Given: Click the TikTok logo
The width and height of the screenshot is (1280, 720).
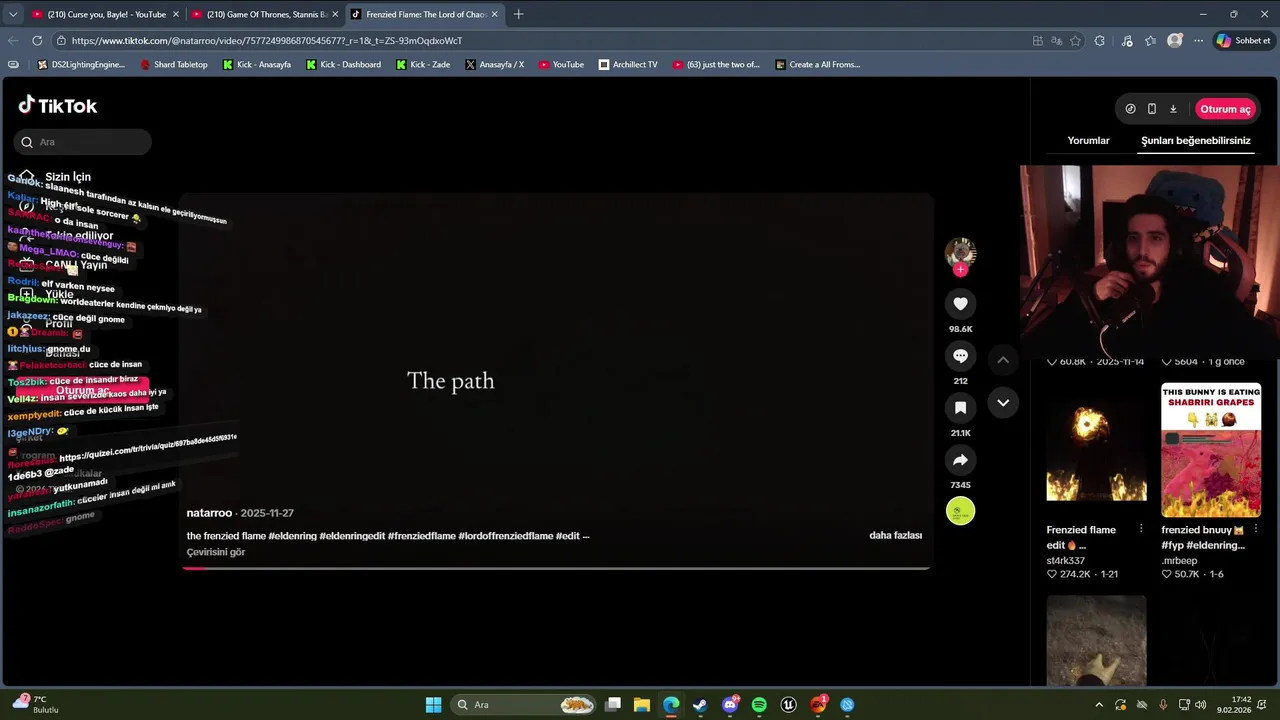Looking at the screenshot, I should (x=58, y=105).
